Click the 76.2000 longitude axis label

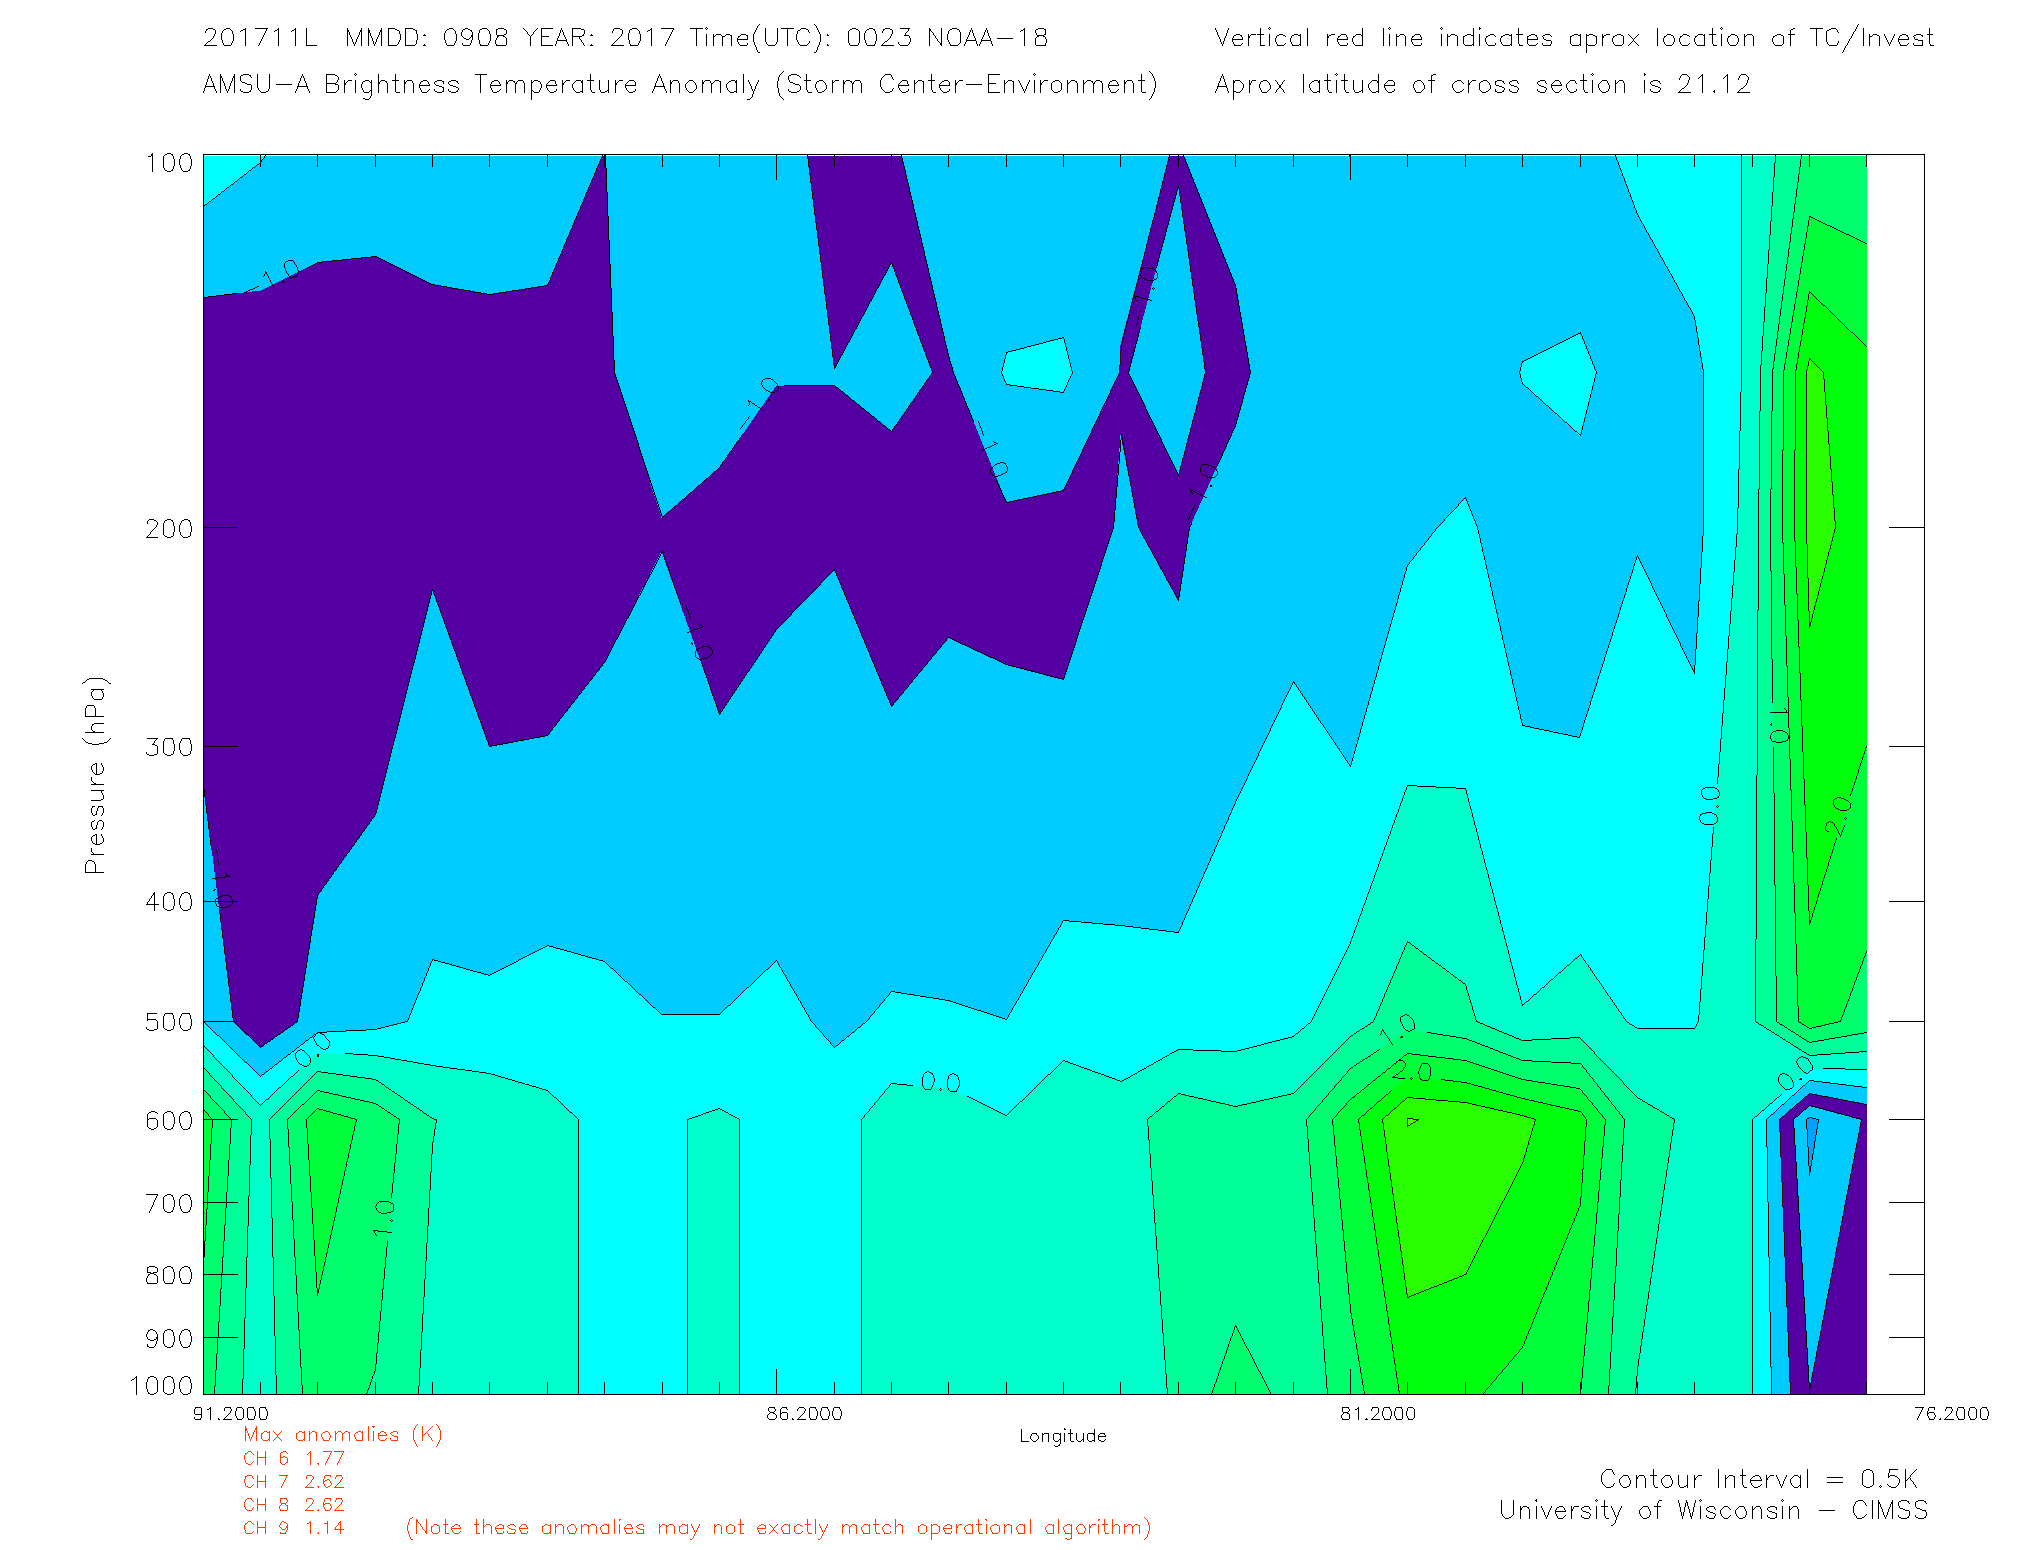point(1951,1414)
